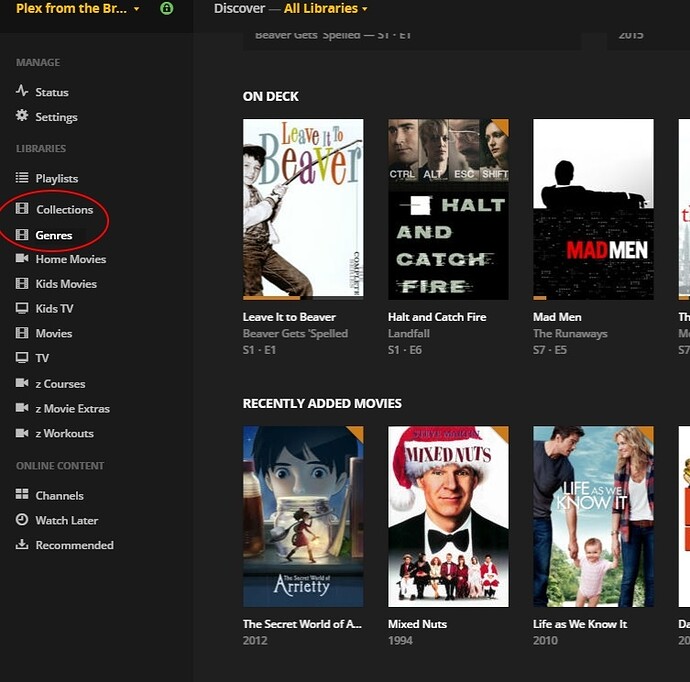Select the Genres library
The height and width of the screenshot is (682, 690).
click(54, 235)
